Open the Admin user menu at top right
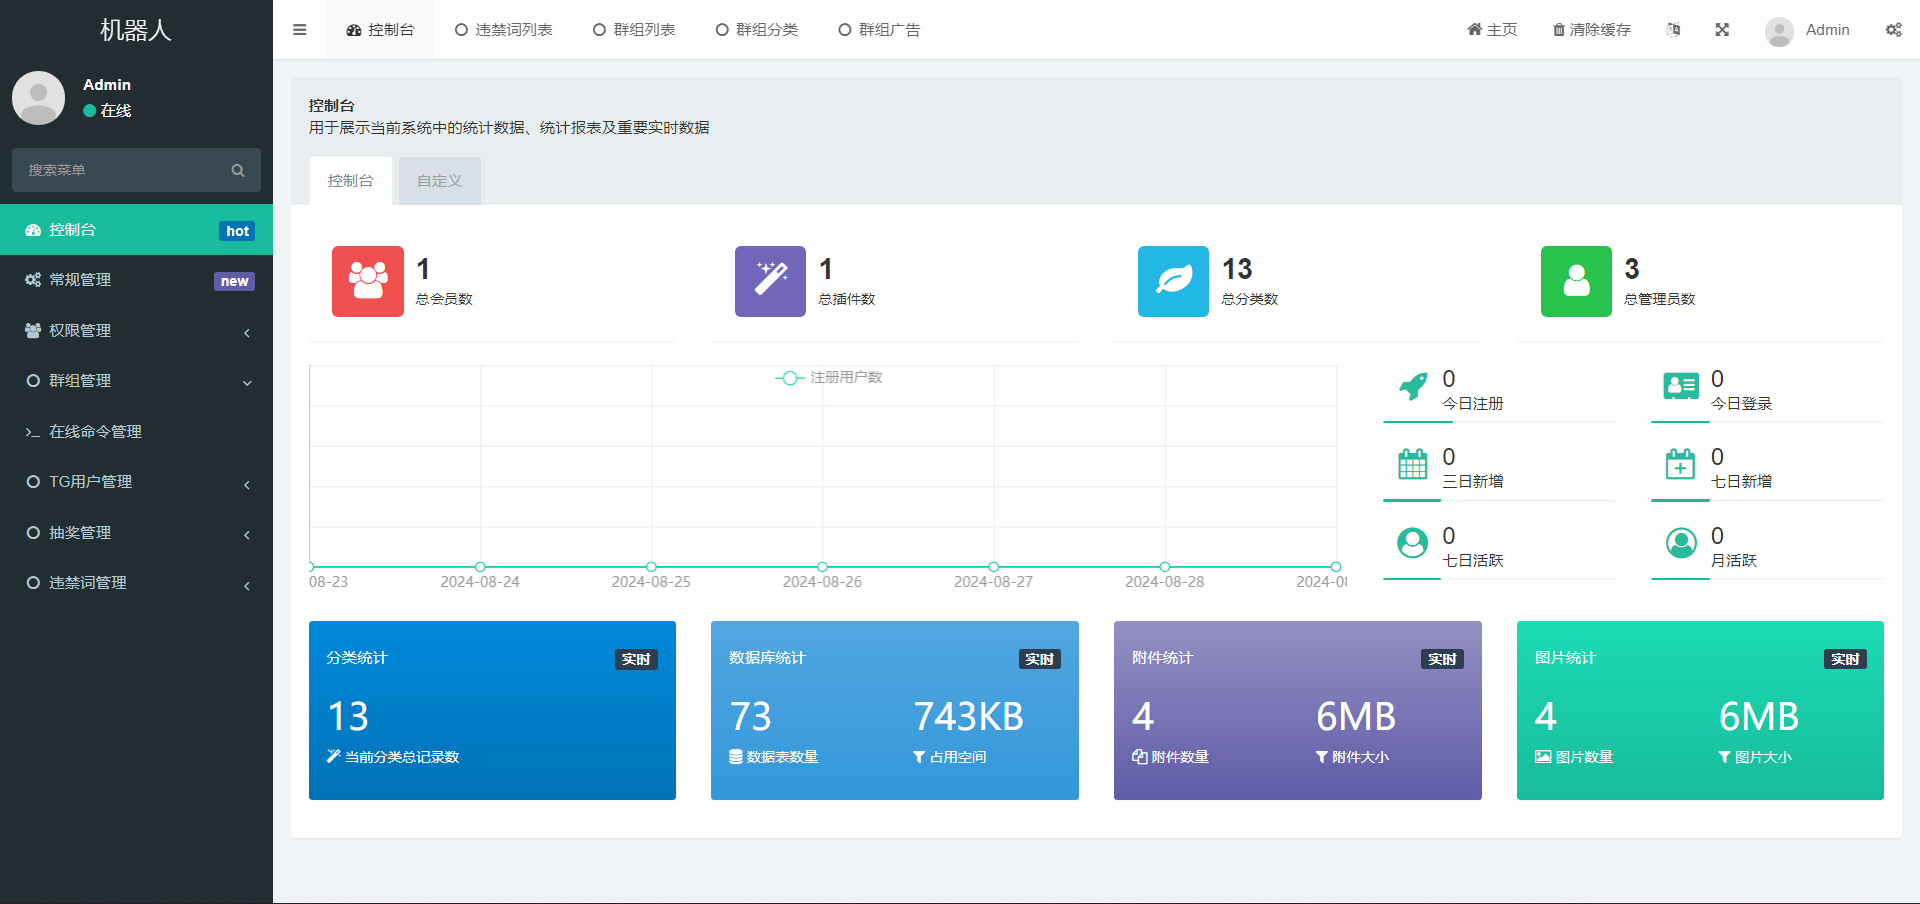 click(1807, 30)
